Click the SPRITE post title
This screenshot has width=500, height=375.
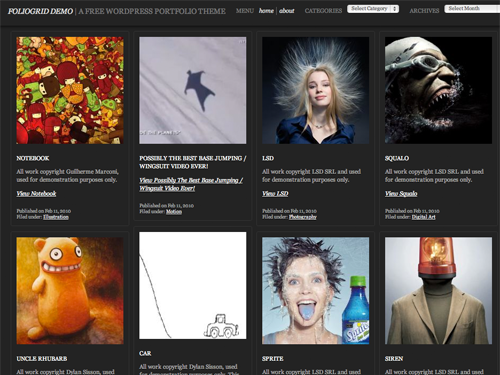pos(272,359)
